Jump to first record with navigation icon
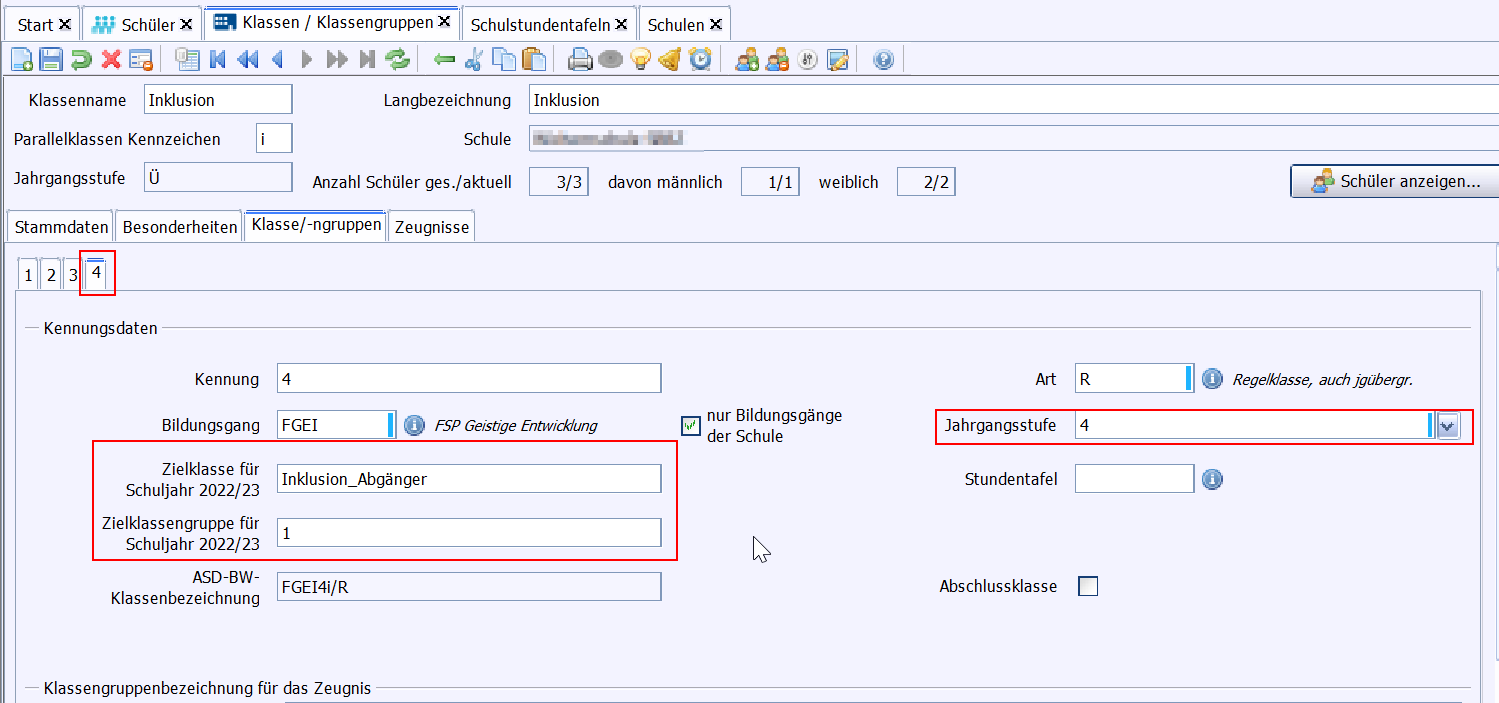The height and width of the screenshot is (703, 1499). (x=217, y=60)
